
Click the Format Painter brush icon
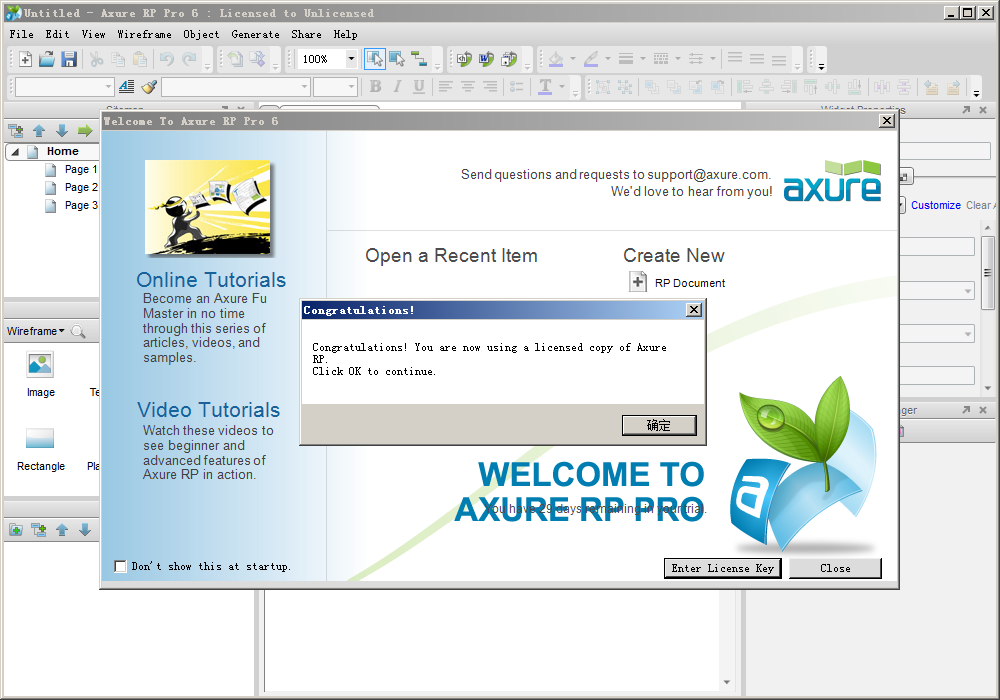[149, 87]
